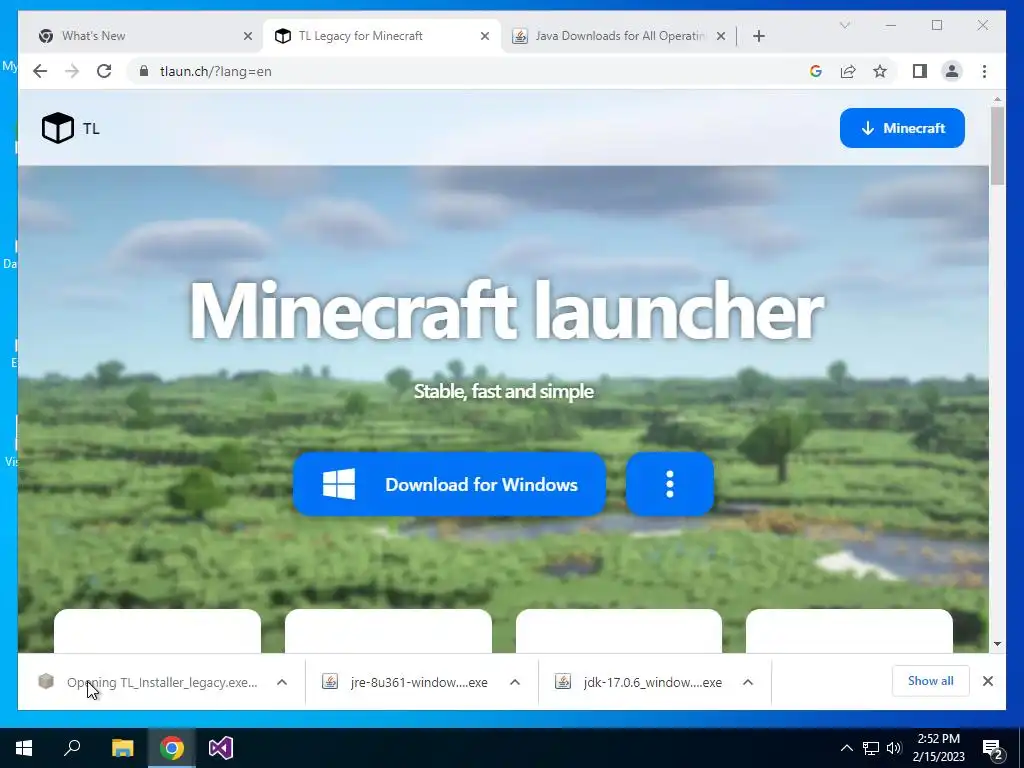Viewport: 1024px width, 768px height.
Task: Toggle the browser side panel
Action: click(920, 71)
